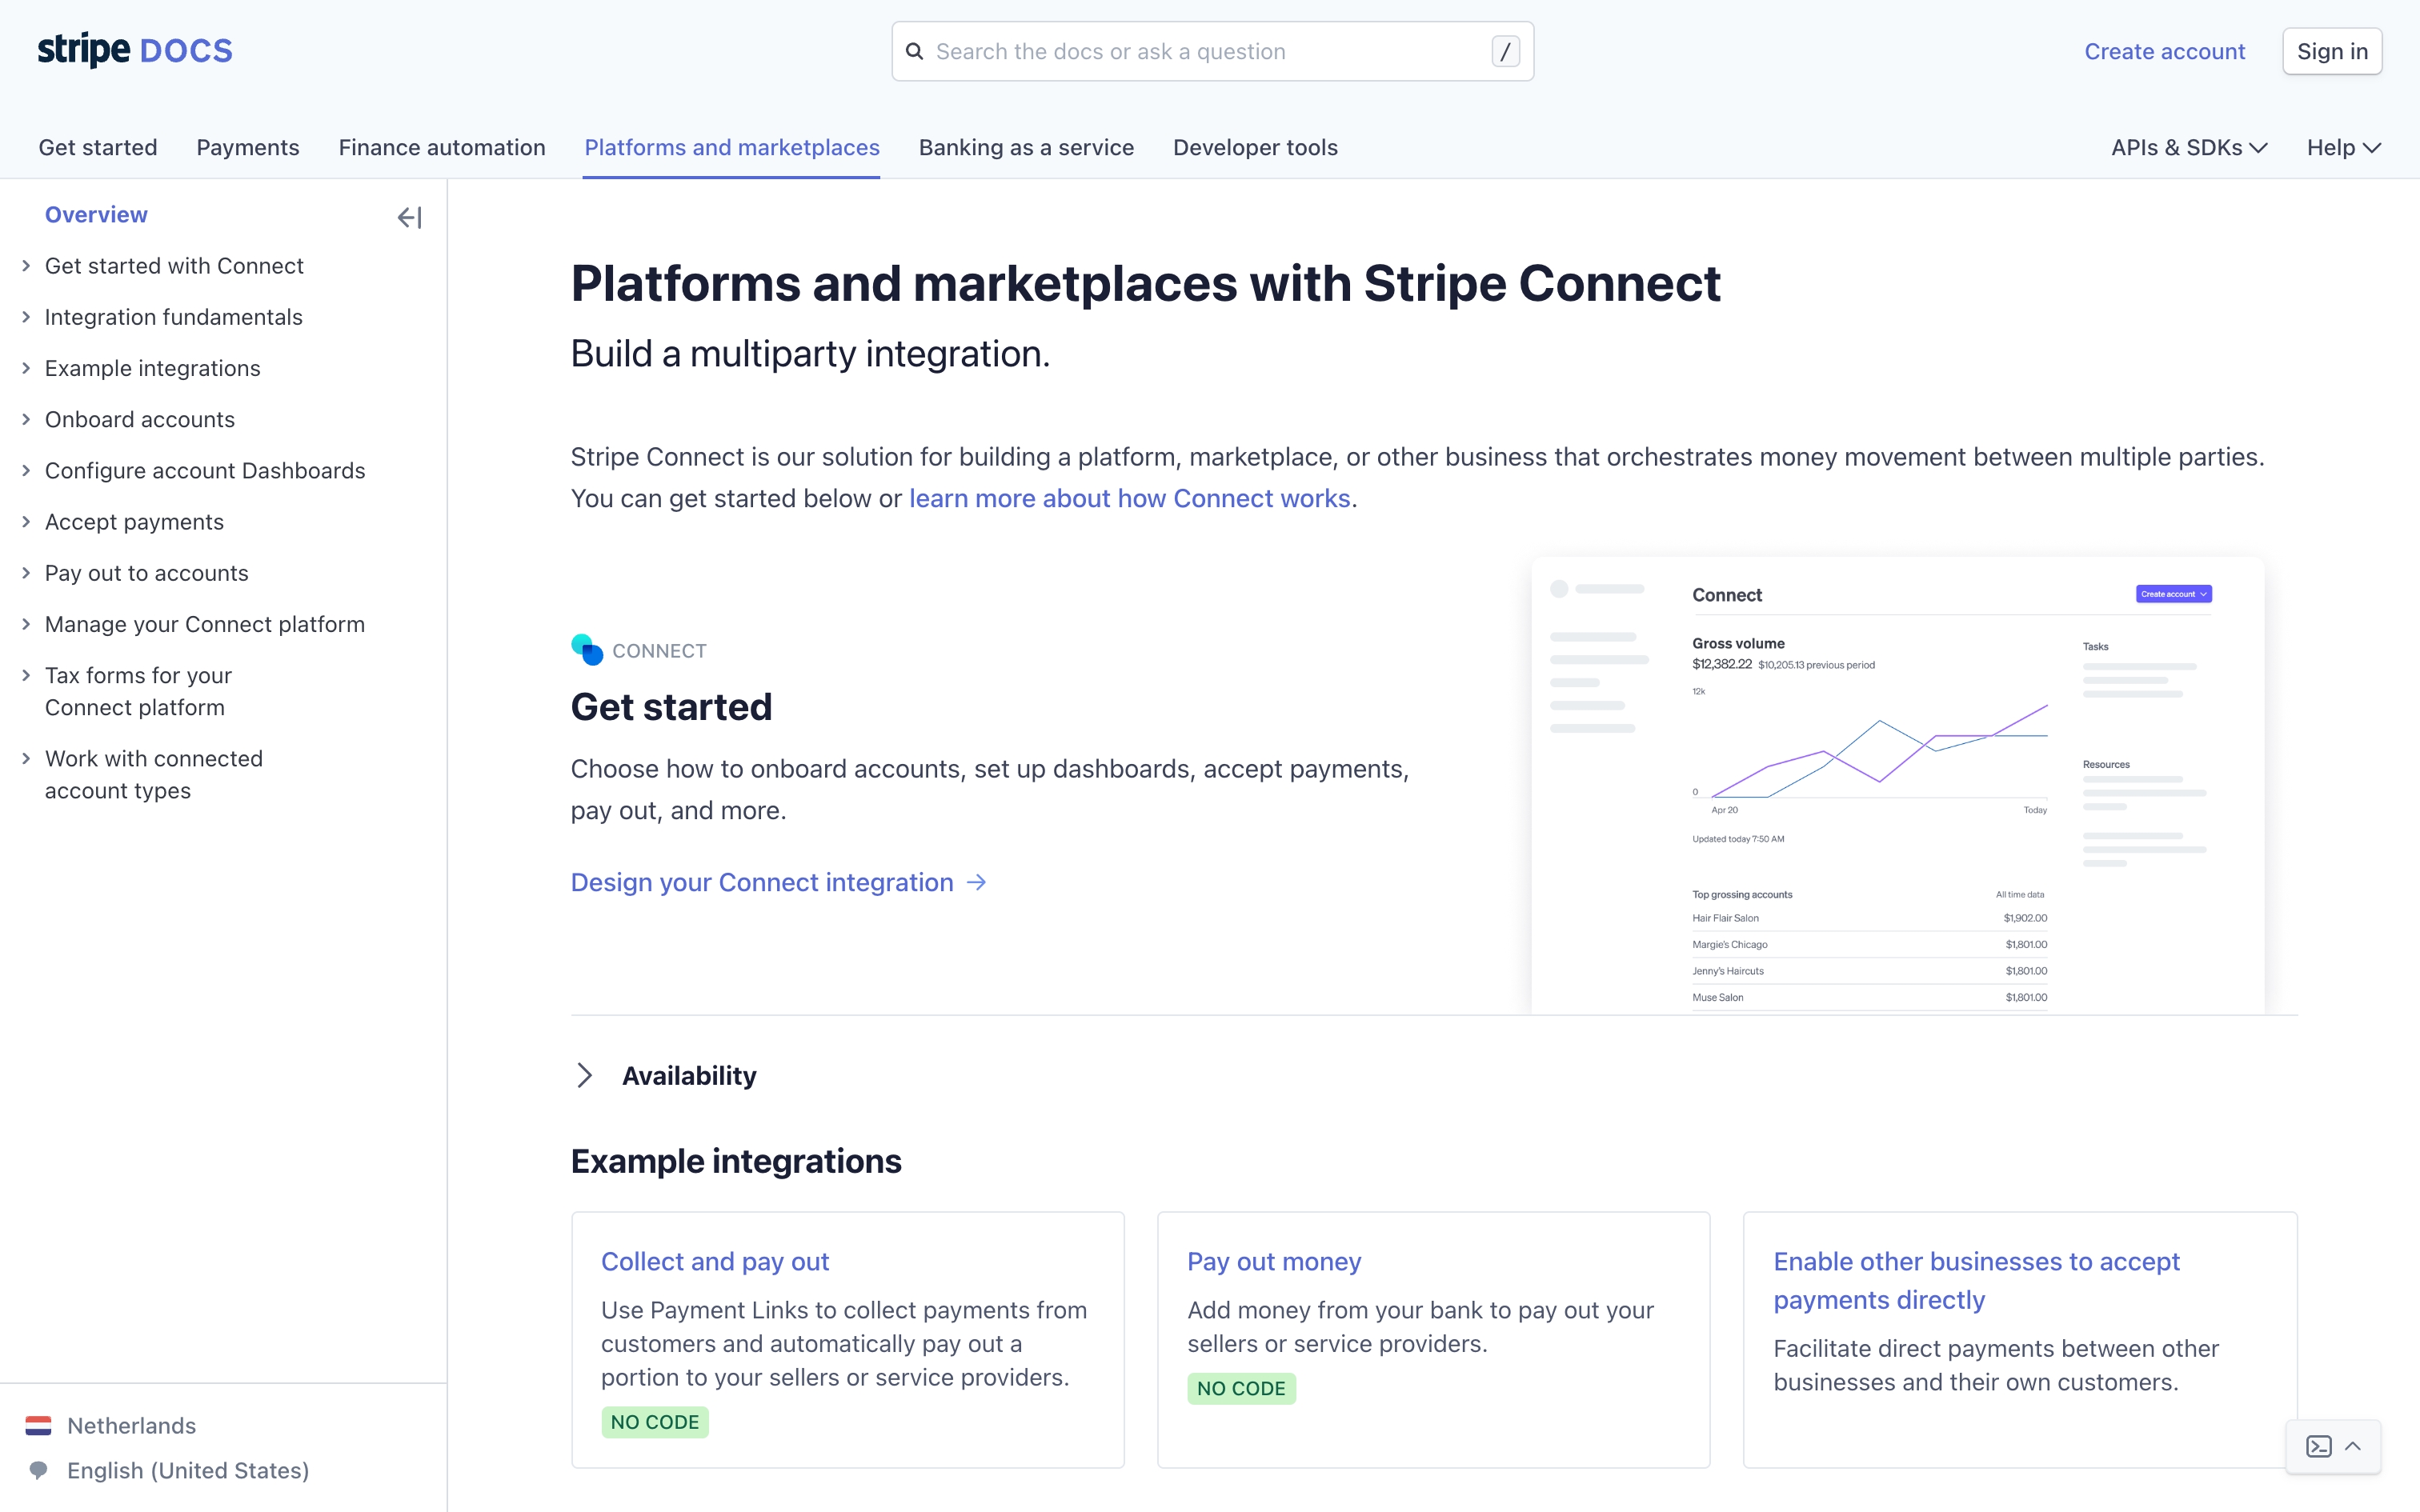Click the Netherlands flag icon
Viewport: 2420px width, 1512px height.
pyautogui.click(x=38, y=1425)
